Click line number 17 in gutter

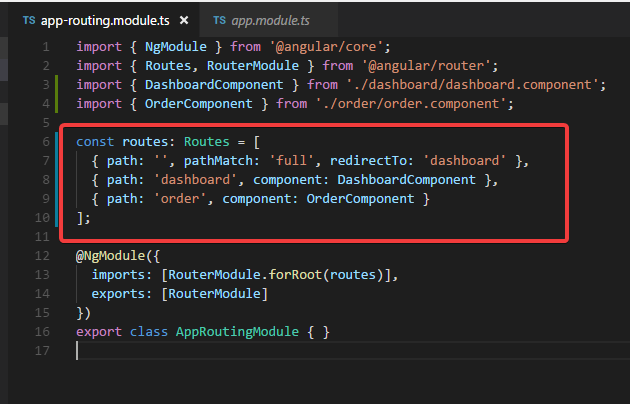(x=42, y=351)
